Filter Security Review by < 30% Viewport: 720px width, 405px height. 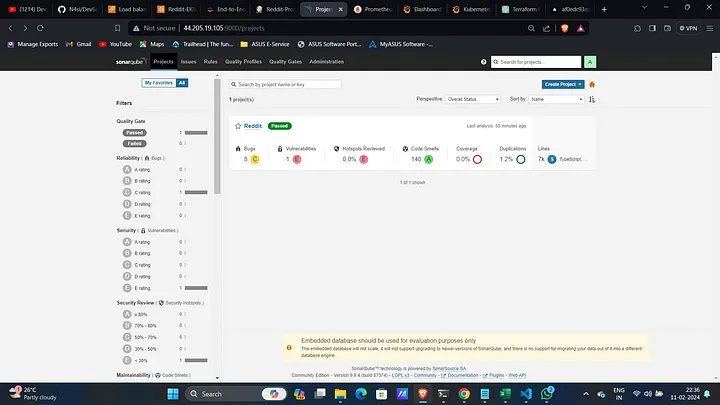pyautogui.click(x=135, y=360)
